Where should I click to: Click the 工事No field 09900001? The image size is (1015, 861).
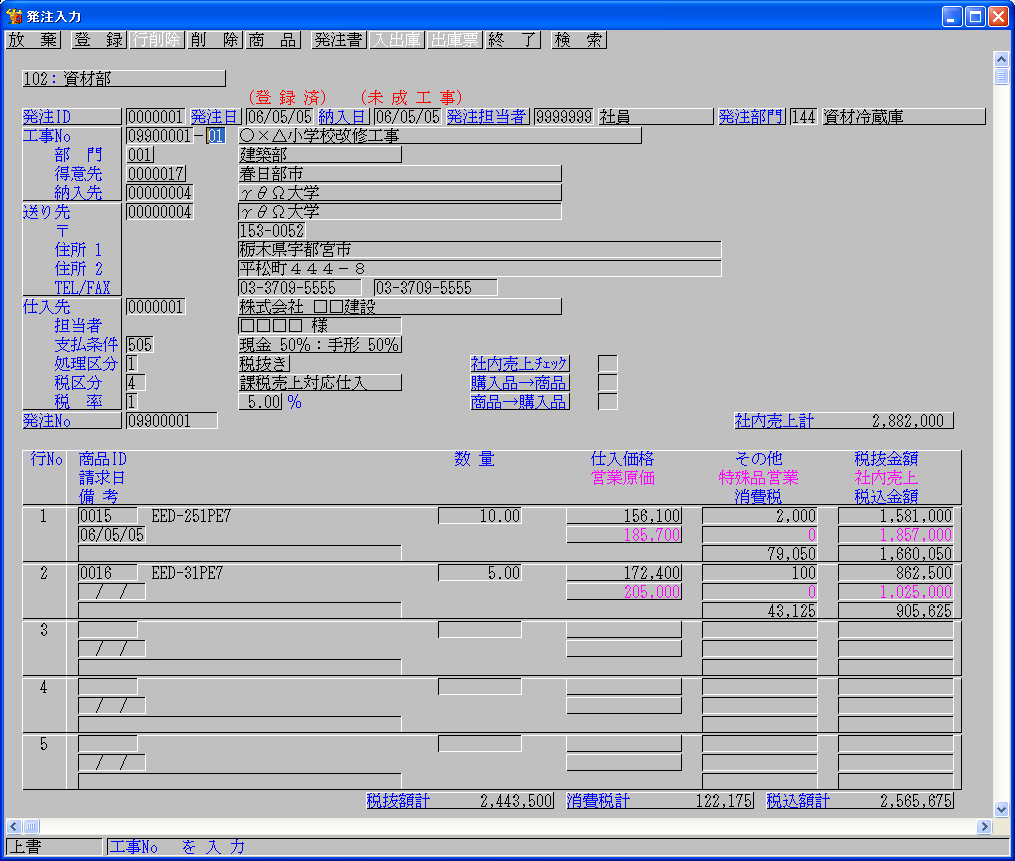[x=159, y=136]
